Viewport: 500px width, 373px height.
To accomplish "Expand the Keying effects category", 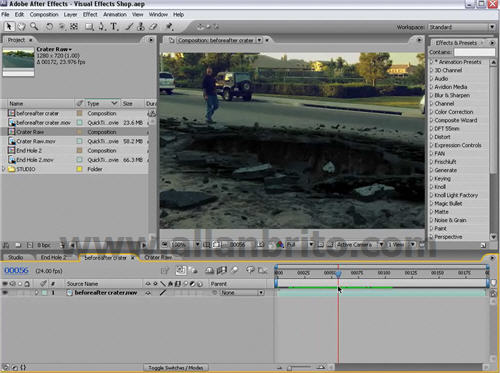I will pyautogui.click(x=431, y=179).
